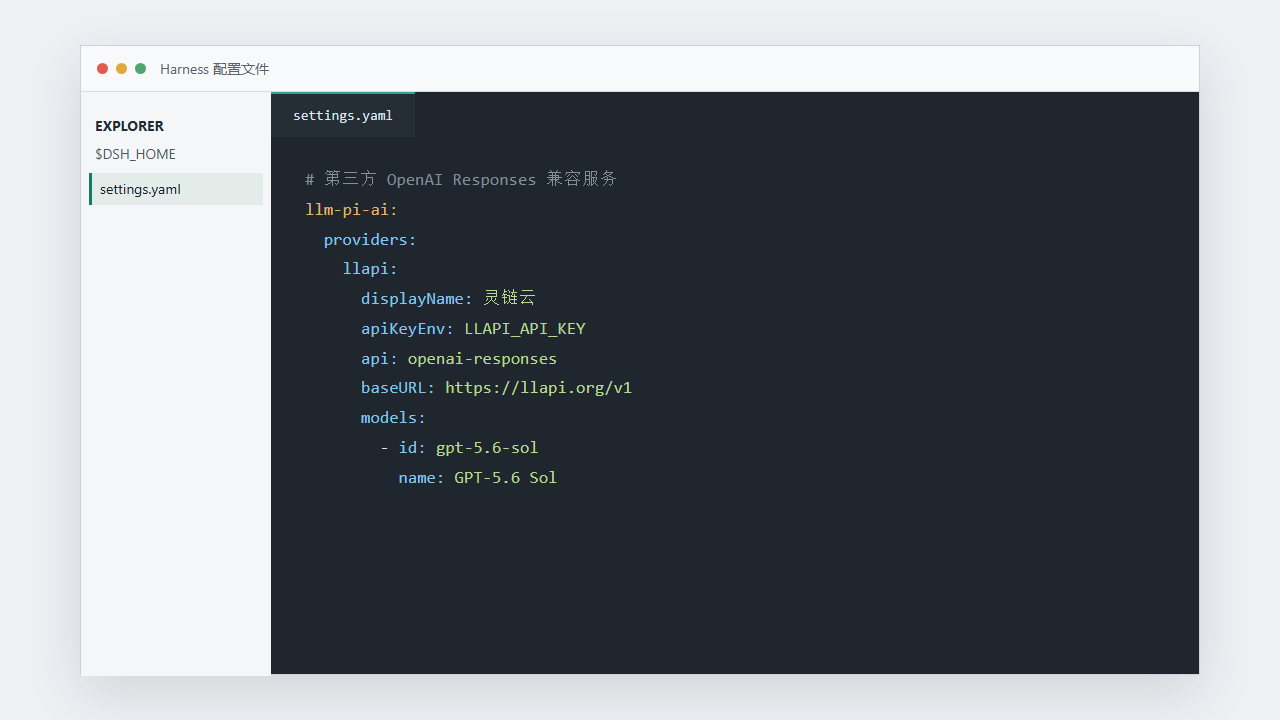Click the red window close dot
The width and height of the screenshot is (1280, 720).
pos(102,69)
